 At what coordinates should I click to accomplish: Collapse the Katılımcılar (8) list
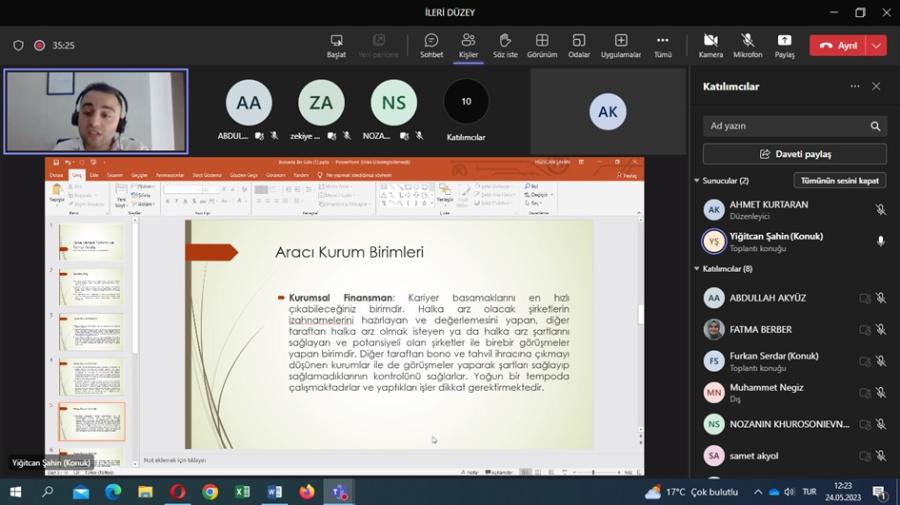point(696,269)
